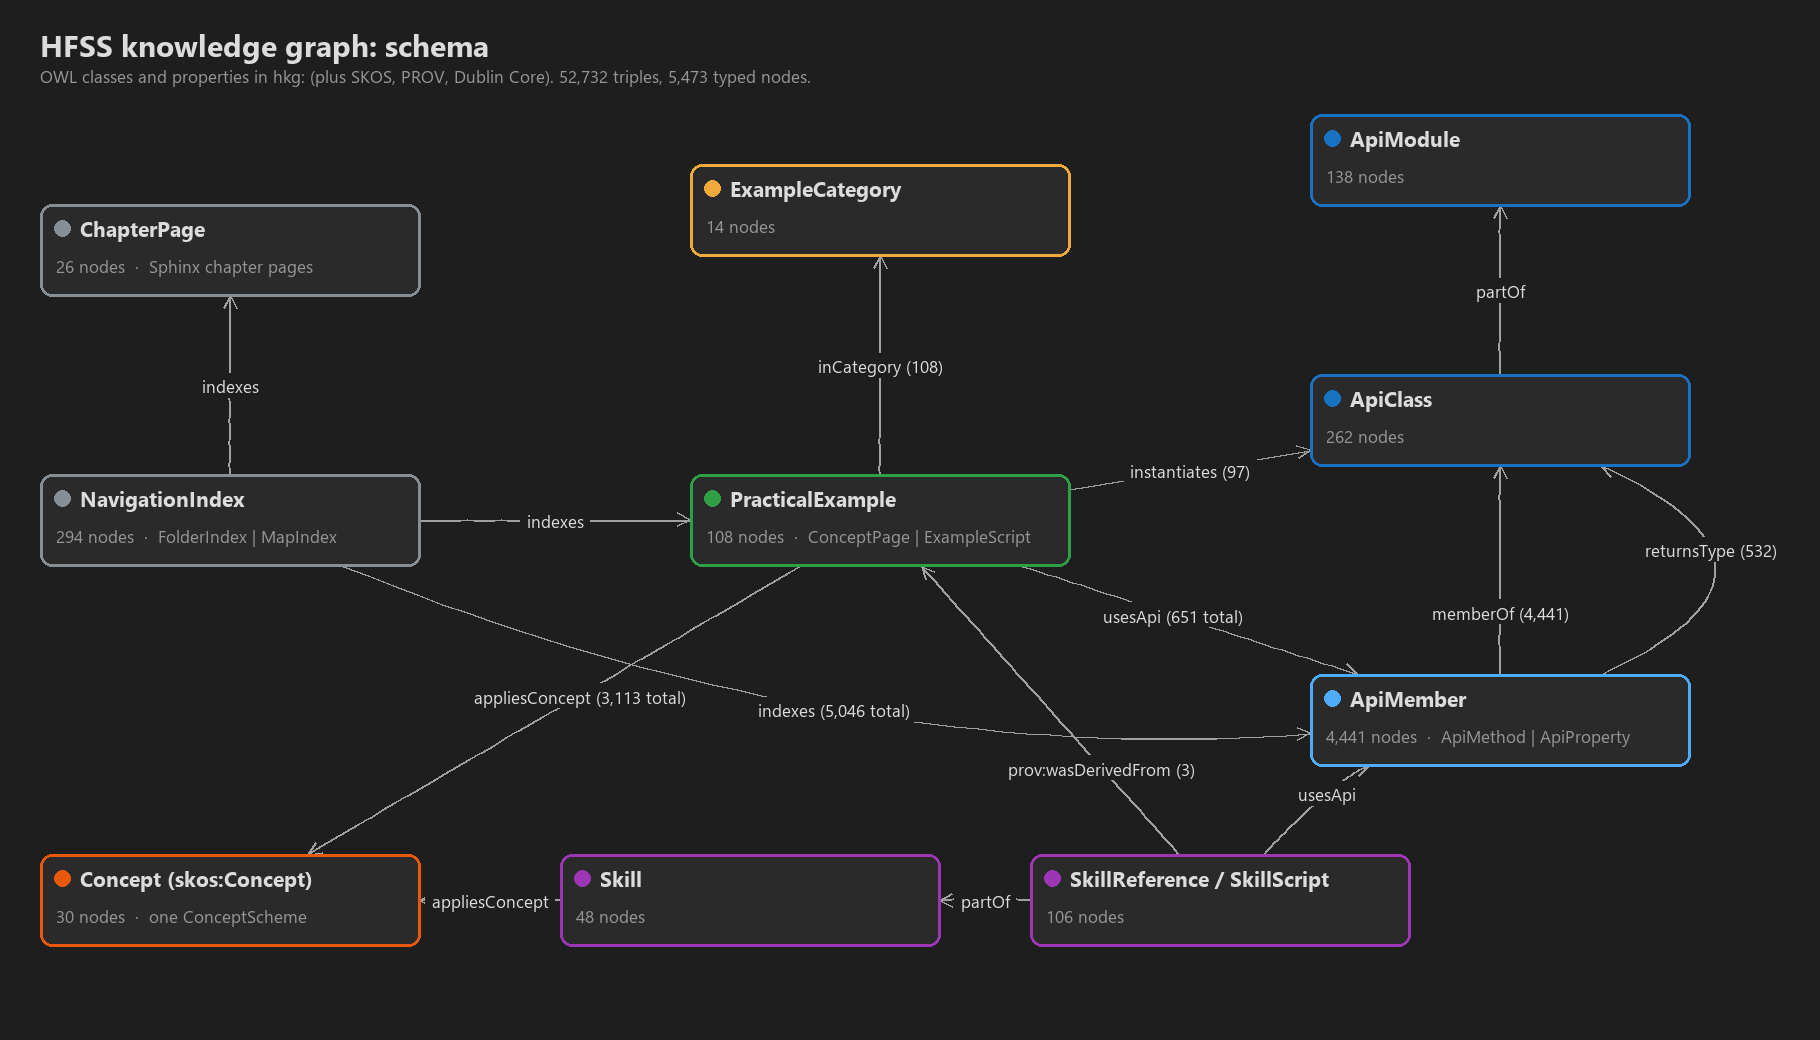Click the purple dot beside Skill
The image size is (1820, 1040).
coord(582,879)
